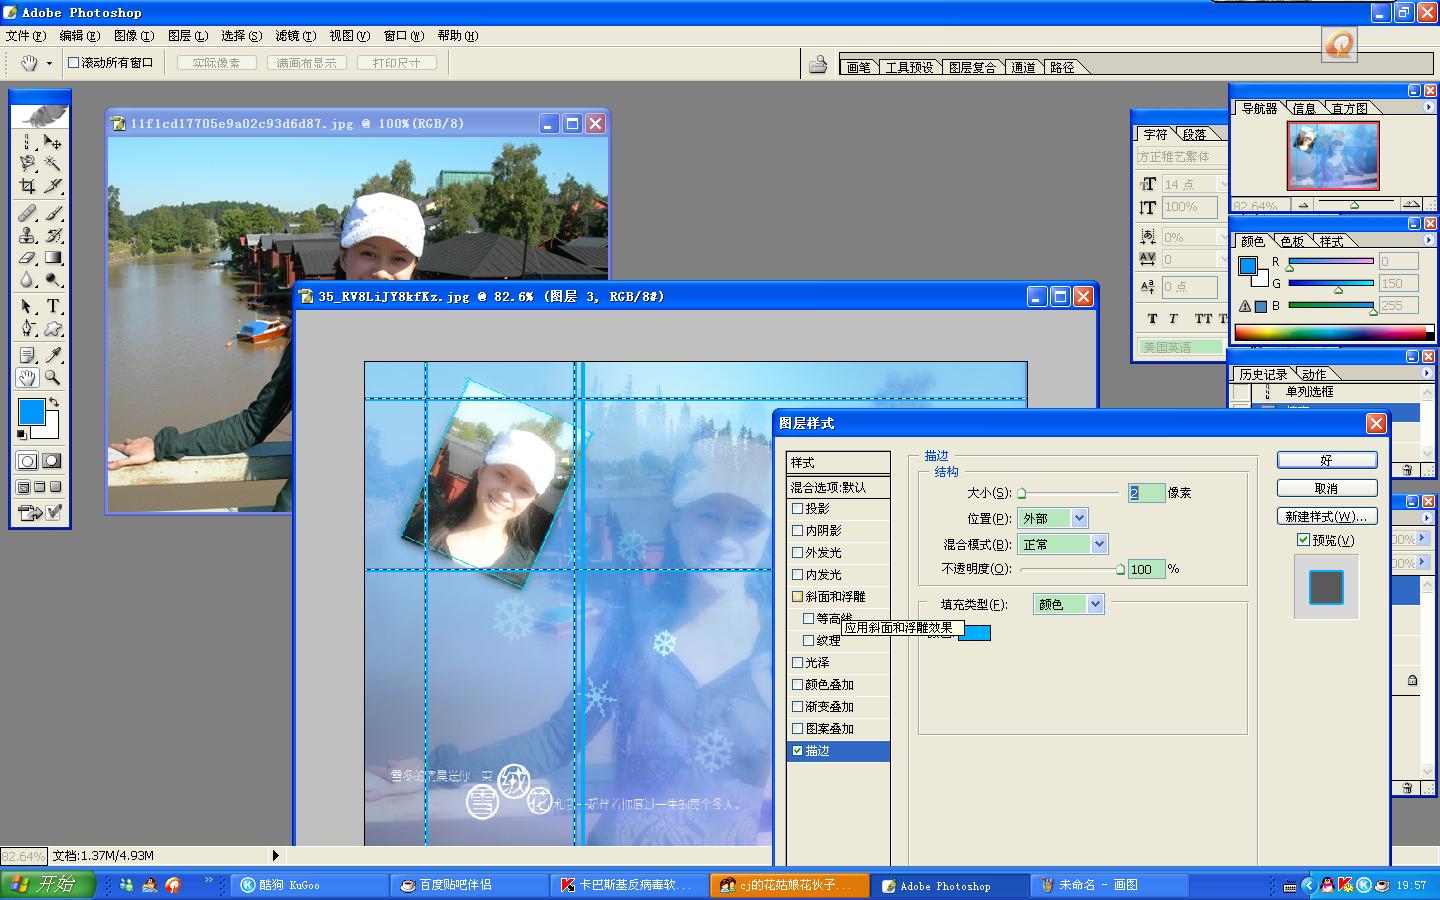Viewport: 1440px width, 900px height.
Task: Select the Lasso tool
Action: click(27, 164)
